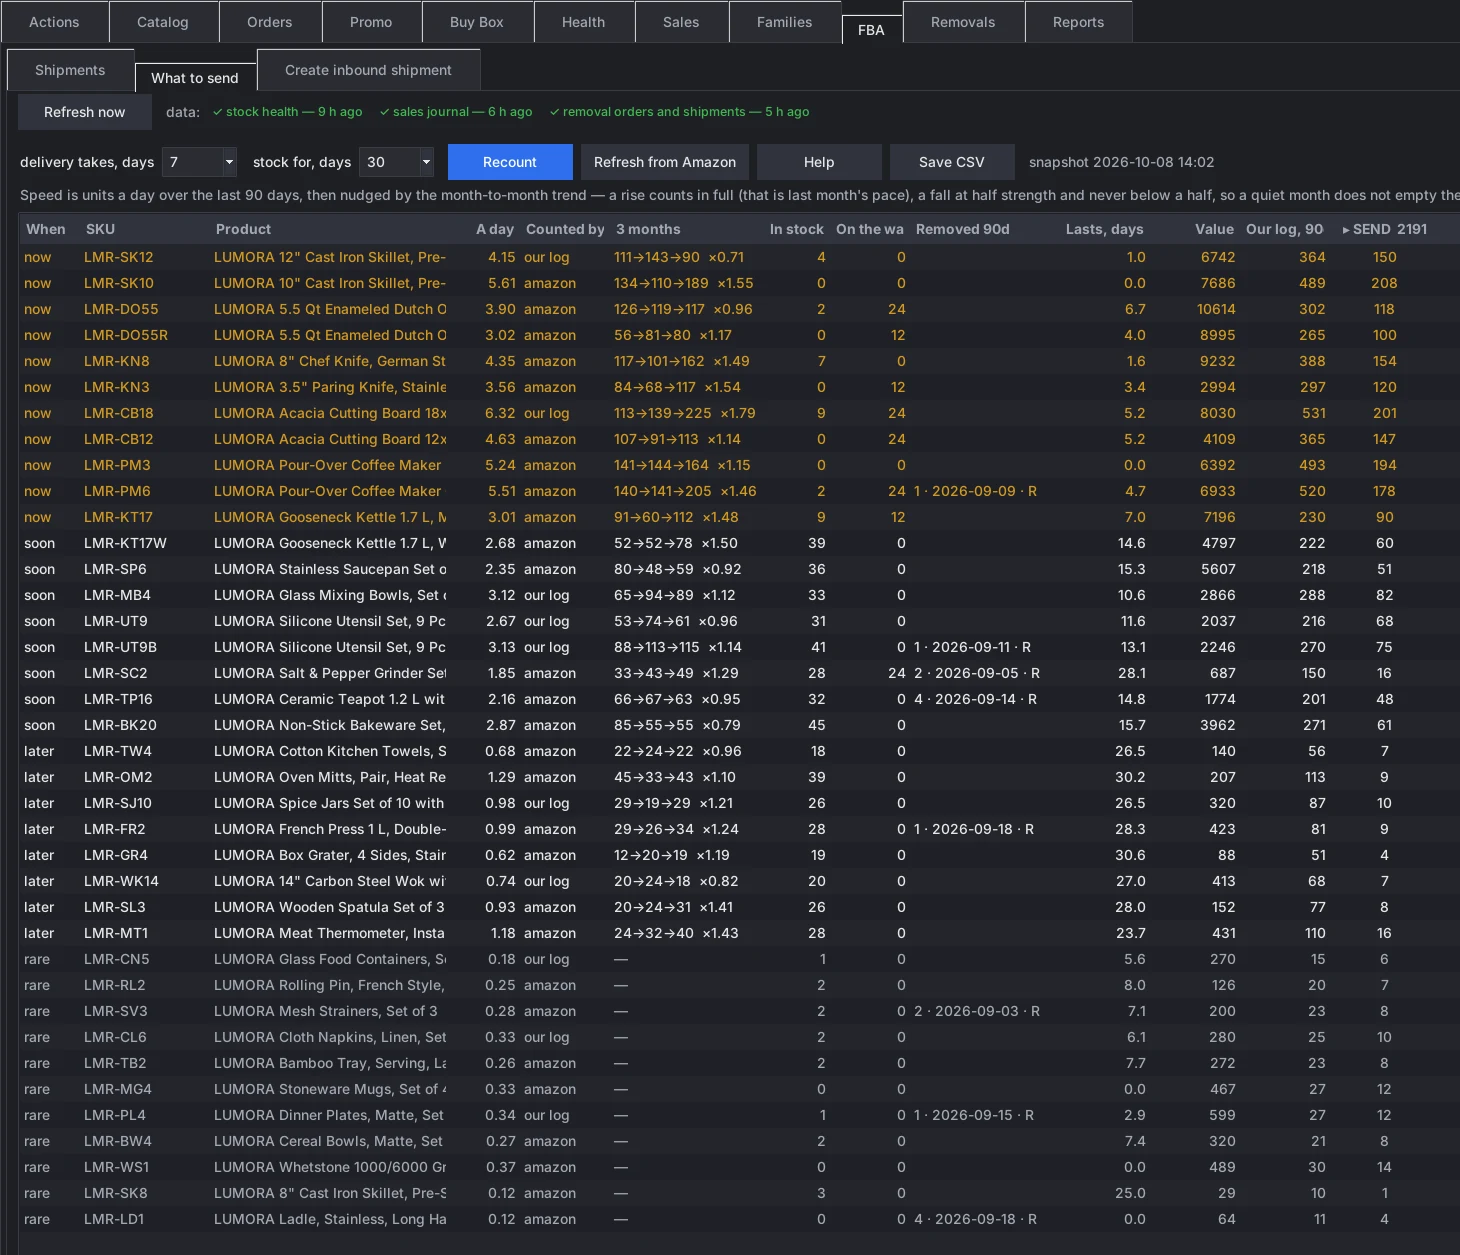This screenshot has width=1460, height=1255.
Task: Sort by the Counted by column header
Action: point(565,229)
